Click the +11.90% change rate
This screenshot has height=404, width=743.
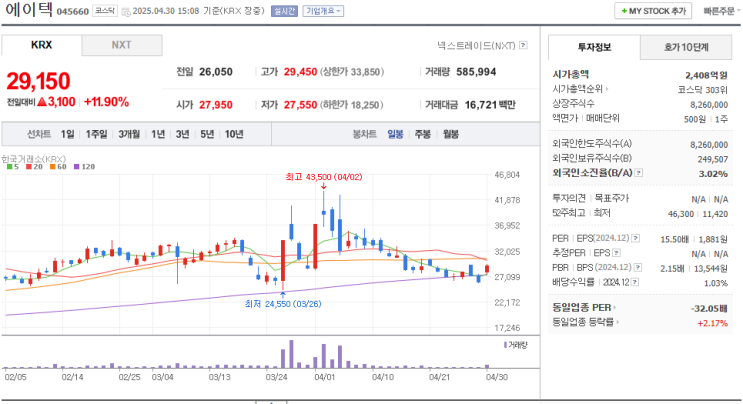(106, 102)
